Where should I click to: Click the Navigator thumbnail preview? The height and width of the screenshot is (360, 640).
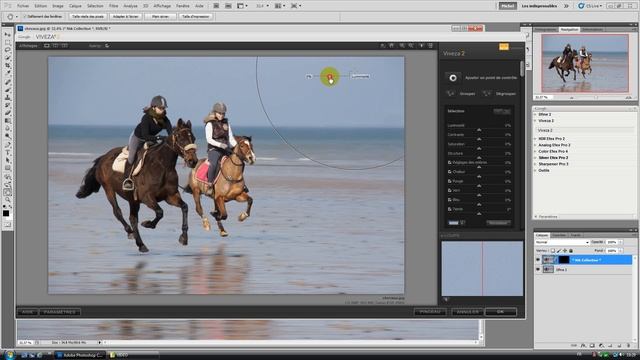[x=585, y=63]
